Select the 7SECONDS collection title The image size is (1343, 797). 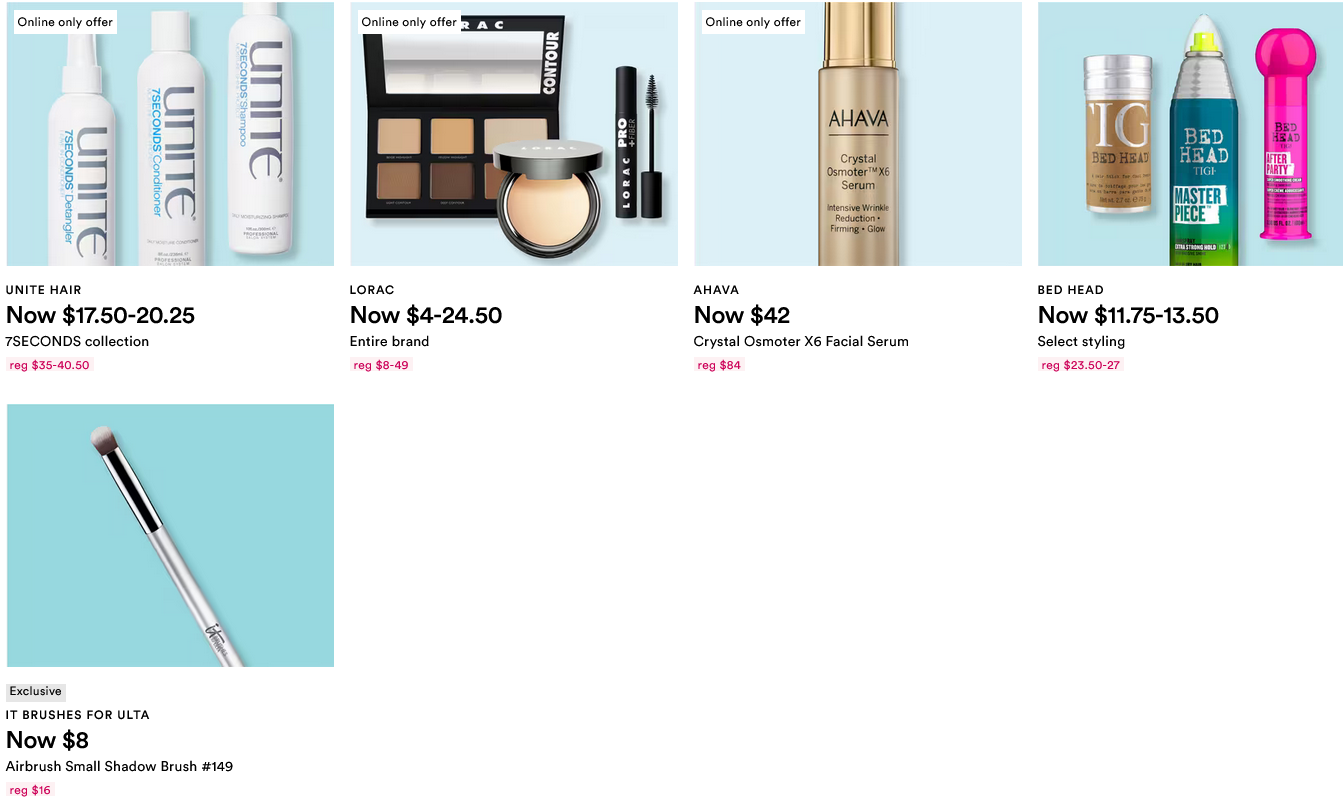click(x=78, y=341)
